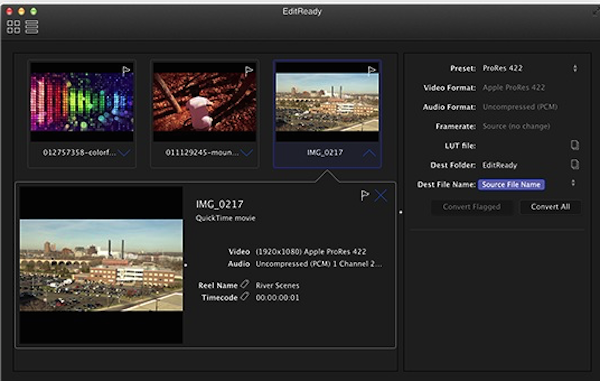Screen dimensions: 600x381
Task: Click the splitter handle before settings panel
Action: 401,212
